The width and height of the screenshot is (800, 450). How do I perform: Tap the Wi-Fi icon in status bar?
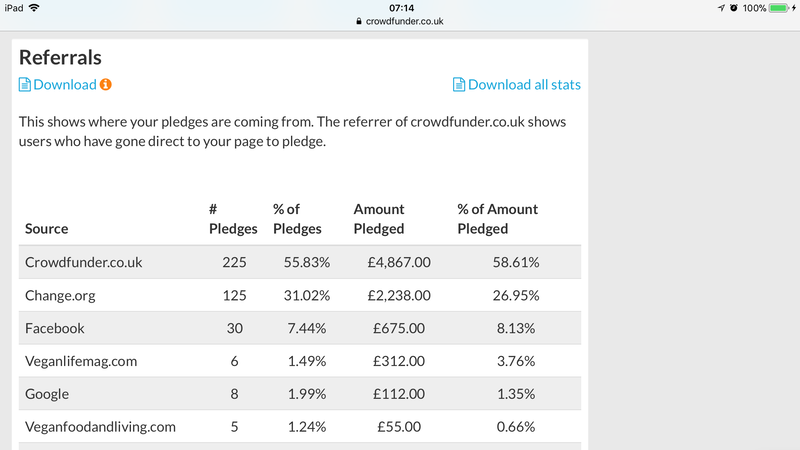35,8
